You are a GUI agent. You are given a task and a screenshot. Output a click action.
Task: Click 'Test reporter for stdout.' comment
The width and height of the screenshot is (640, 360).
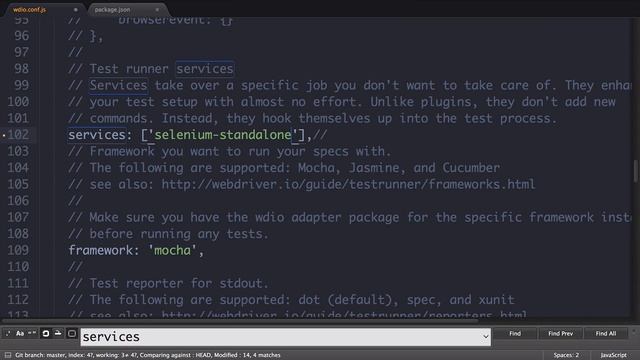coord(179,283)
